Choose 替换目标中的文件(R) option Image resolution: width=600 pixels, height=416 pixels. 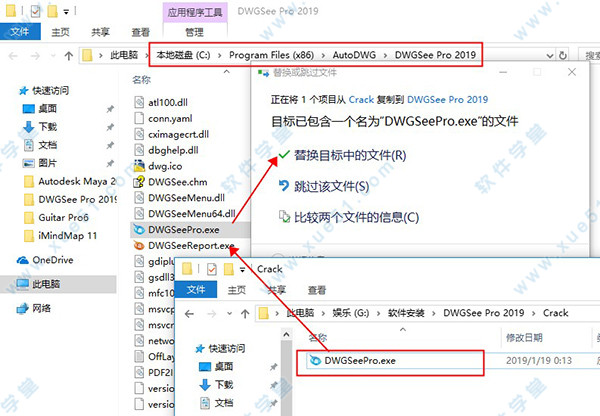click(x=350, y=155)
